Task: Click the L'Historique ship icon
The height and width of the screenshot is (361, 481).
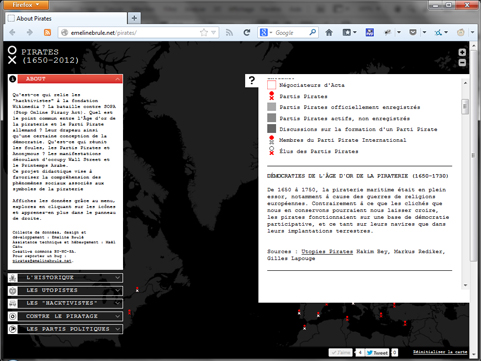Action: [13, 277]
